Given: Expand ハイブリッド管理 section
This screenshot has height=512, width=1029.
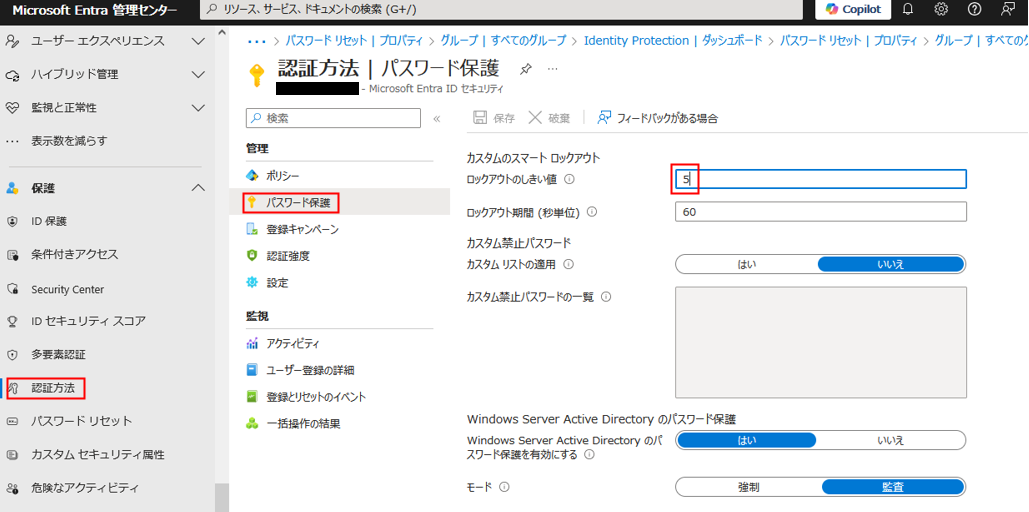Looking at the screenshot, I should tap(198, 74).
